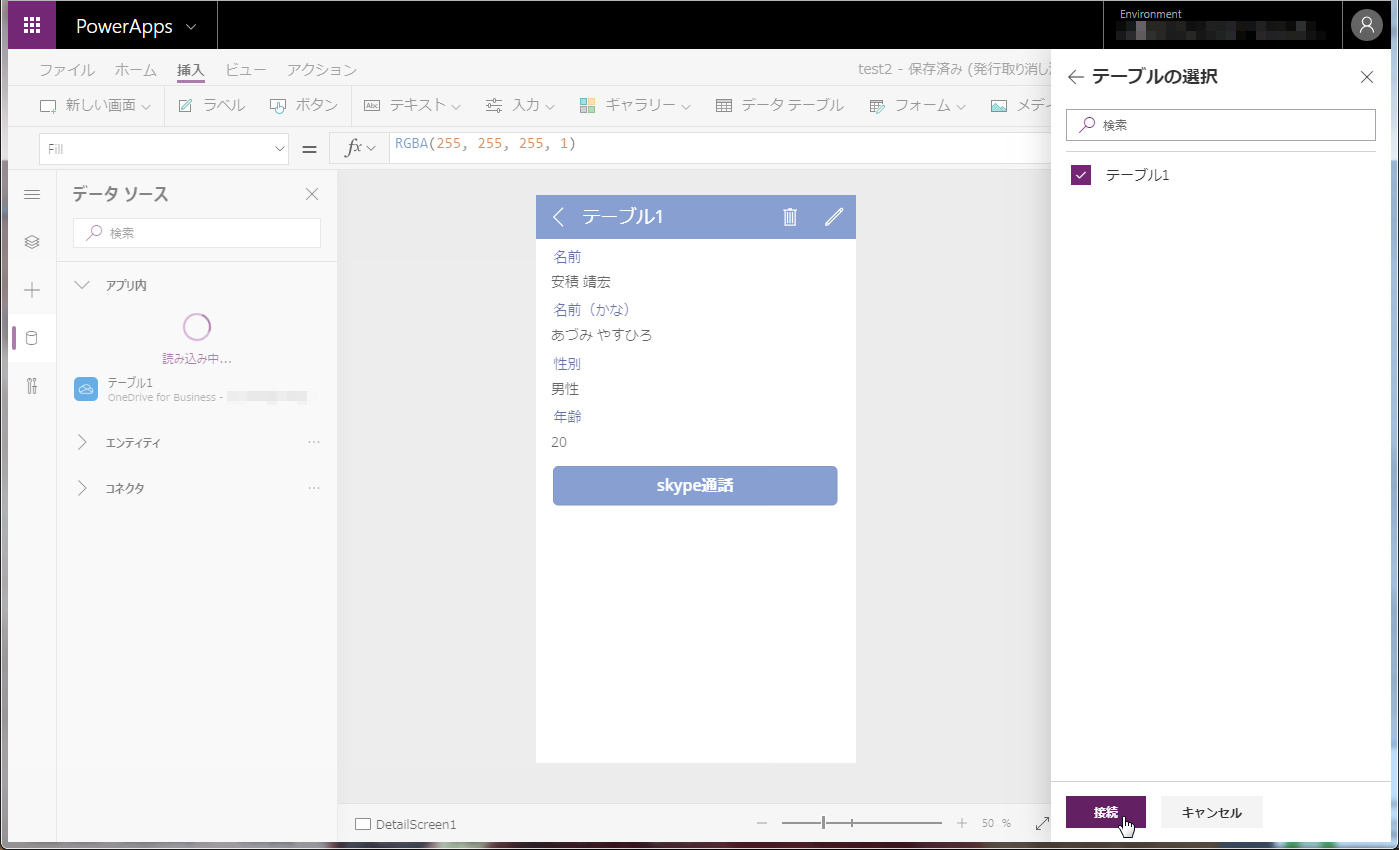Click the 接続 connect button
This screenshot has height=850, width=1399.
(1106, 812)
